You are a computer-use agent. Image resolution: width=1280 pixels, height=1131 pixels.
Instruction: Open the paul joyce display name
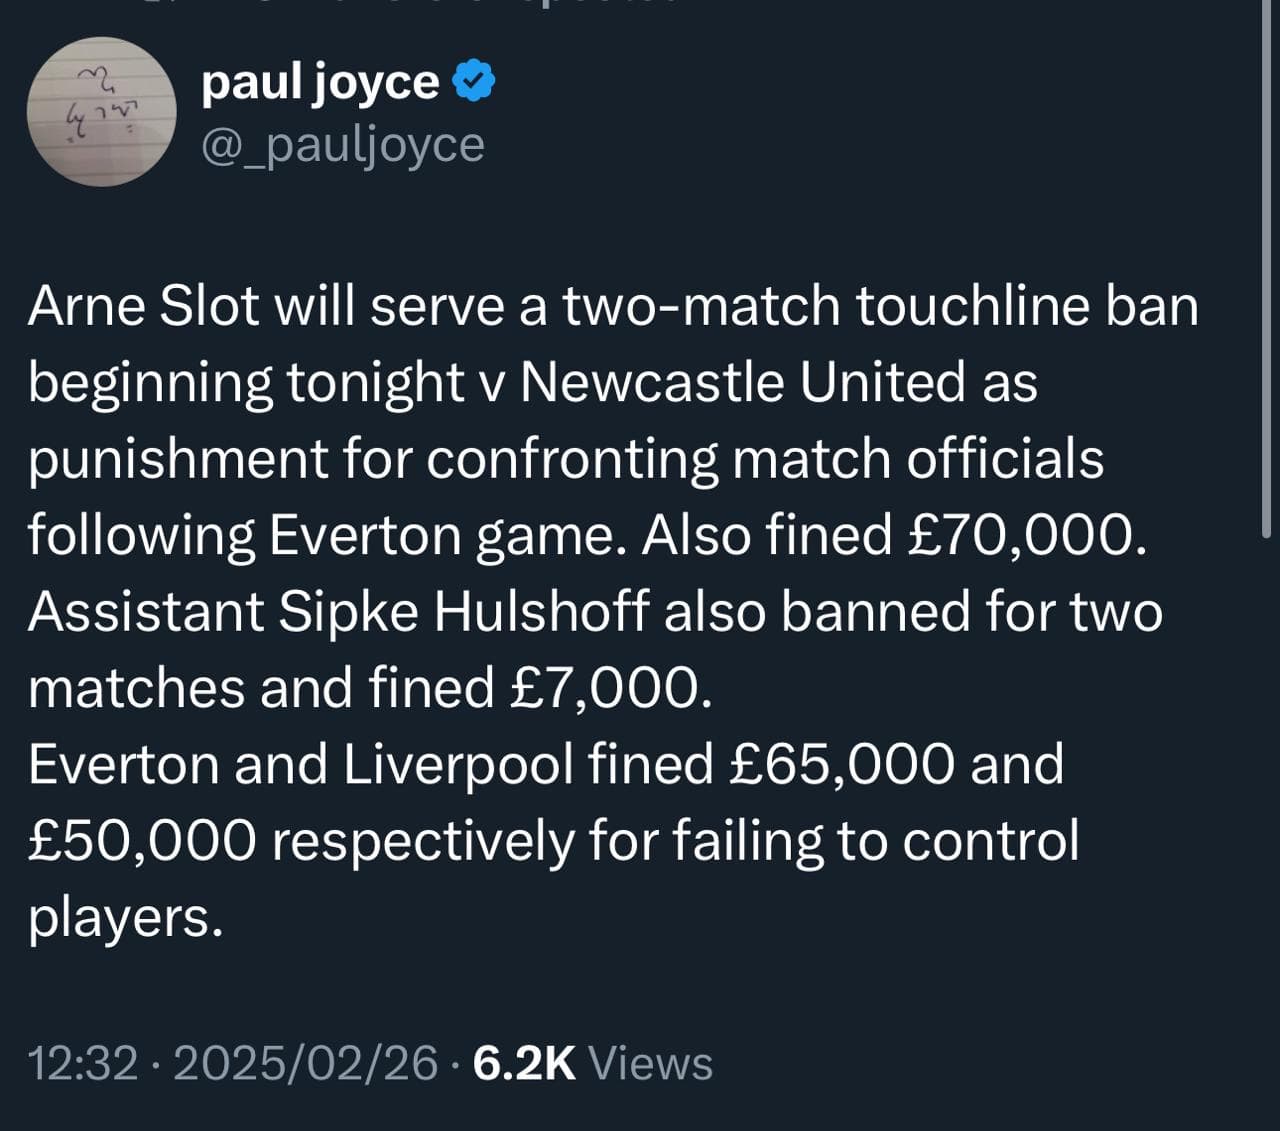click(x=320, y=83)
